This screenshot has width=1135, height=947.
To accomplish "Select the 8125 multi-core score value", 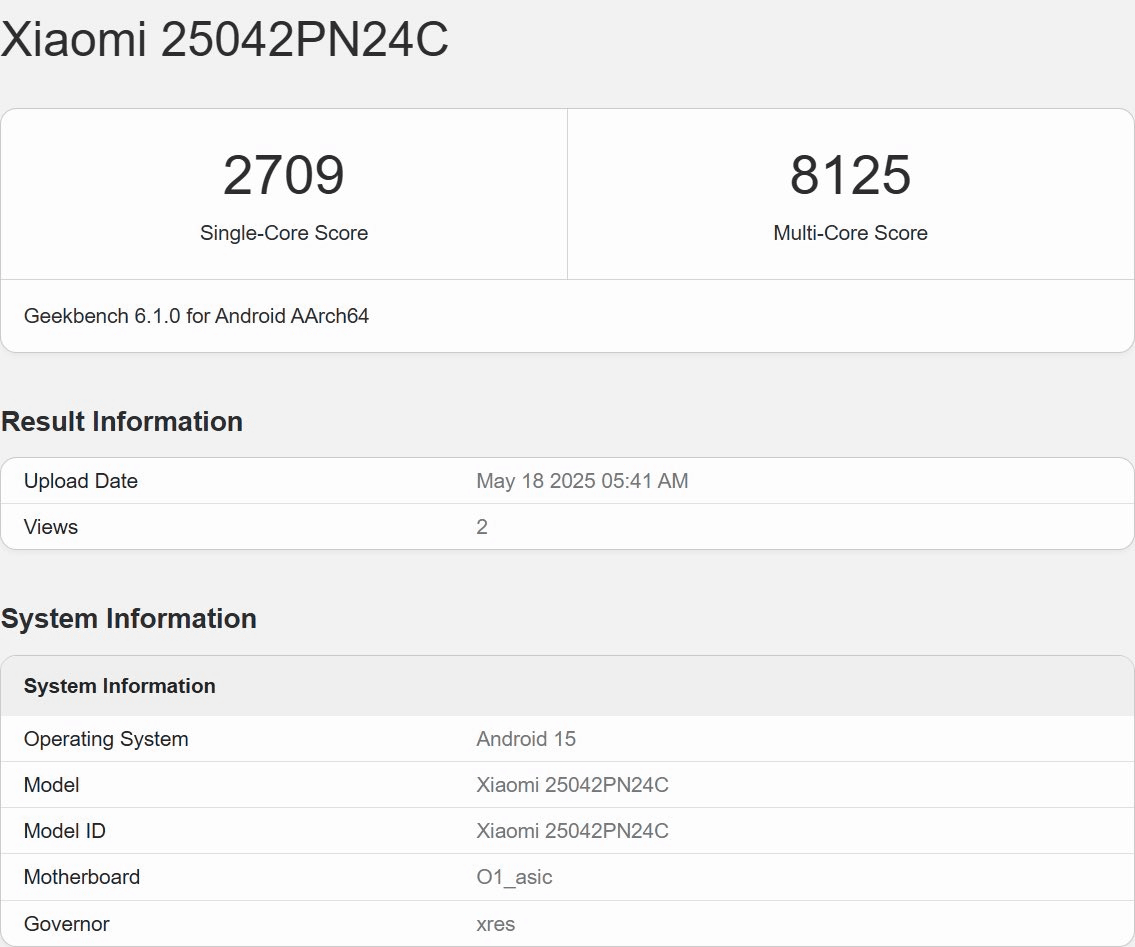I will pos(851,174).
